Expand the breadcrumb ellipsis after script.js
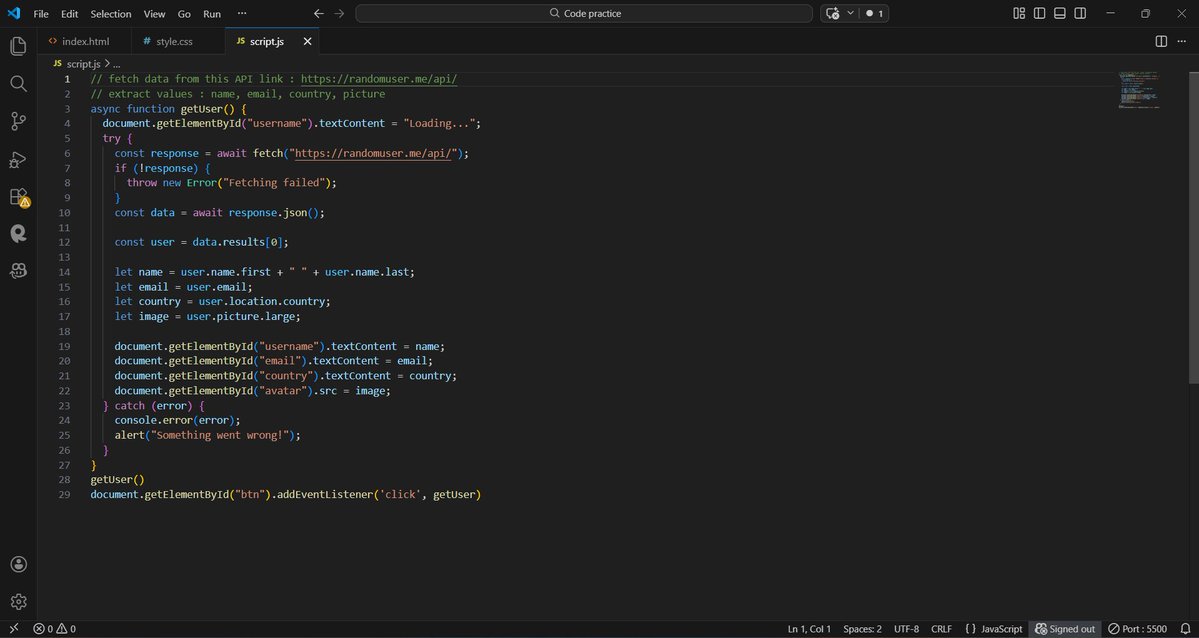This screenshot has height=638, width=1199. [116, 64]
